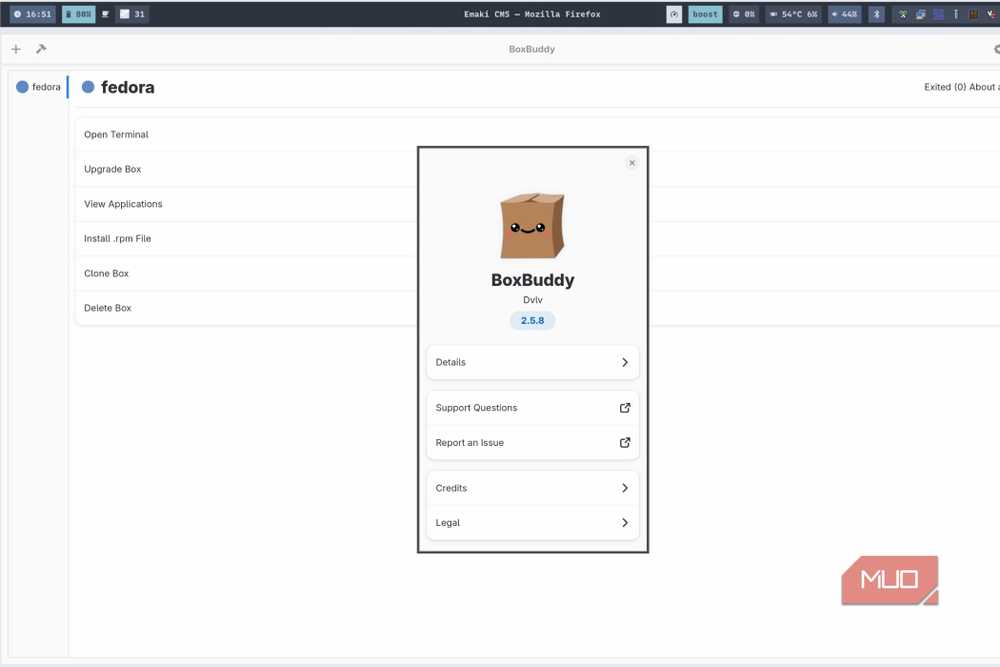The image size is (1000, 667).
Task: Select the Open Terminal action
Action: click(x=116, y=135)
